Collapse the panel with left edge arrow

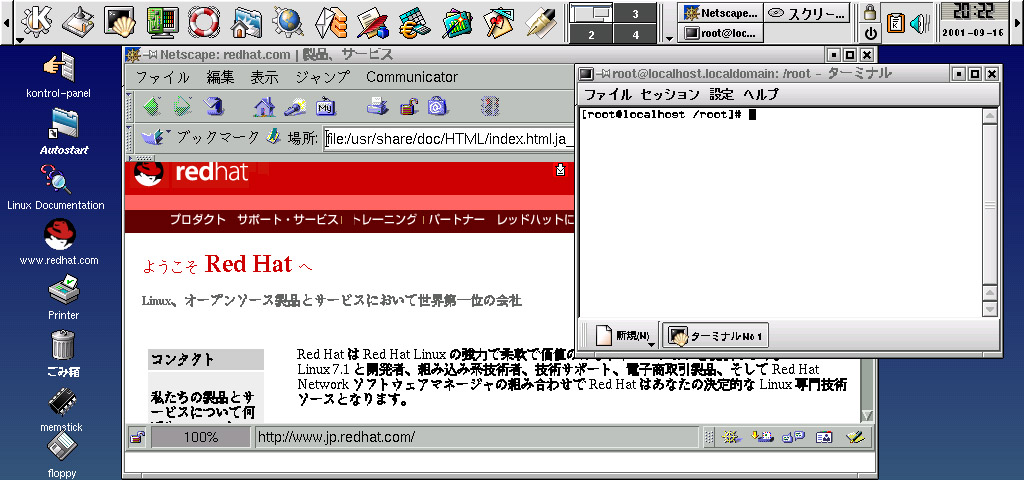pyautogui.click(x=6, y=23)
